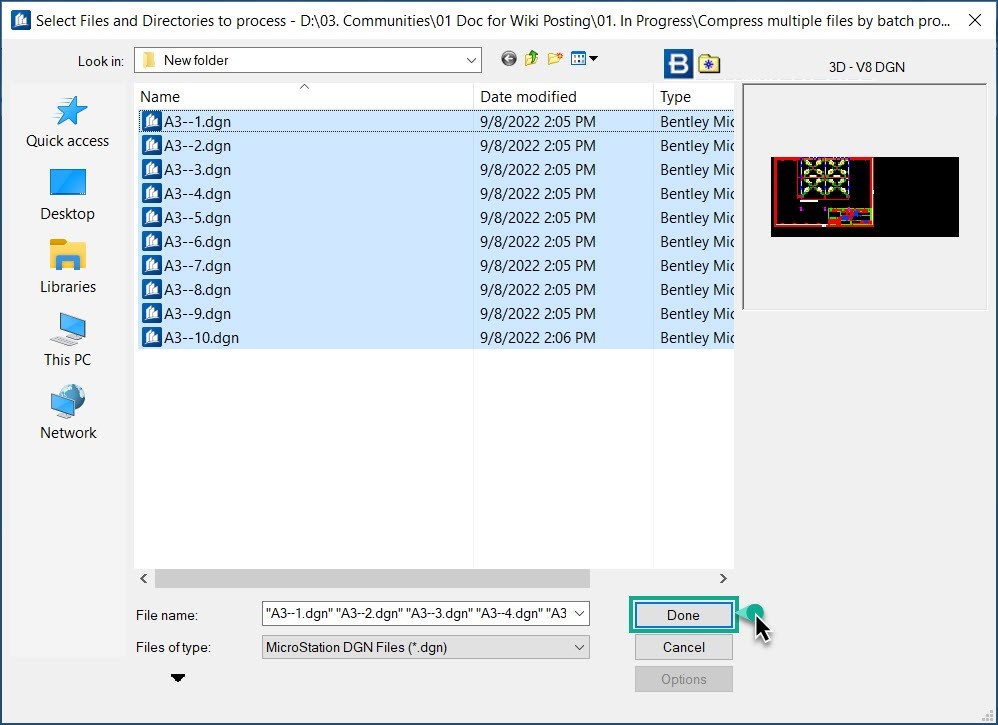Open Libraries in places bar
This screenshot has width=998, height=725.
click(67, 267)
